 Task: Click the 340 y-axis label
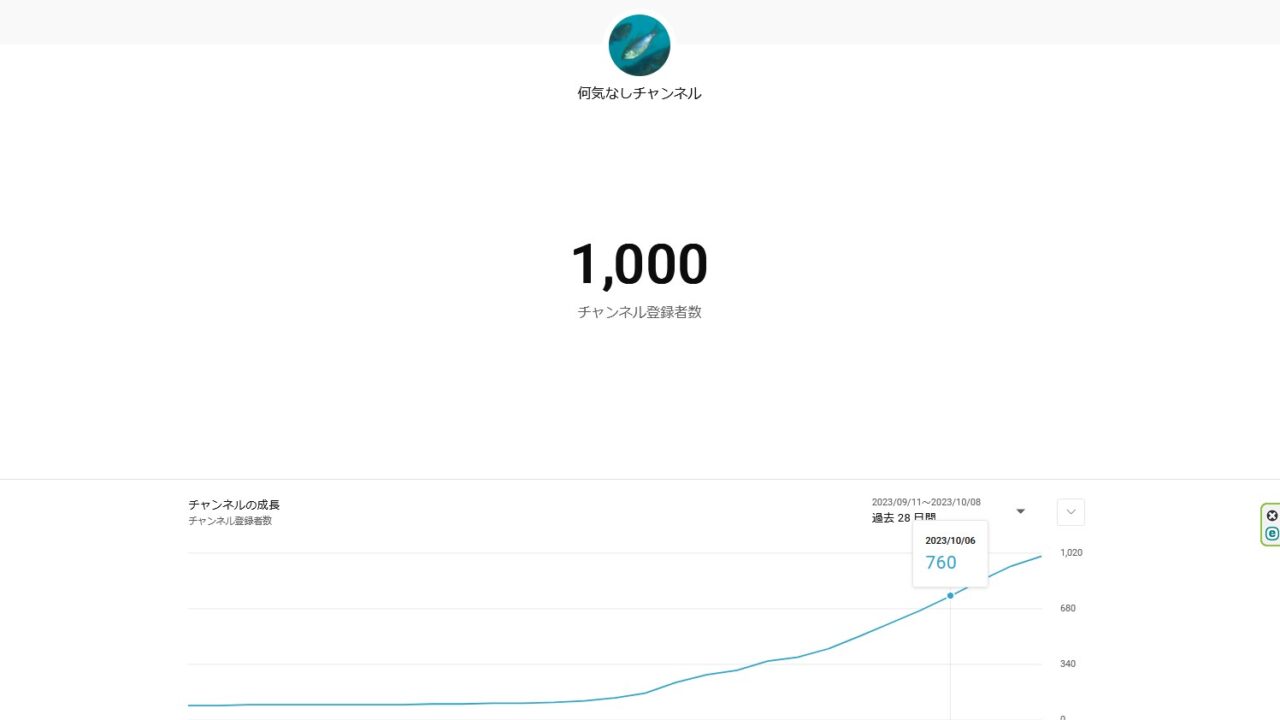pos(1068,664)
